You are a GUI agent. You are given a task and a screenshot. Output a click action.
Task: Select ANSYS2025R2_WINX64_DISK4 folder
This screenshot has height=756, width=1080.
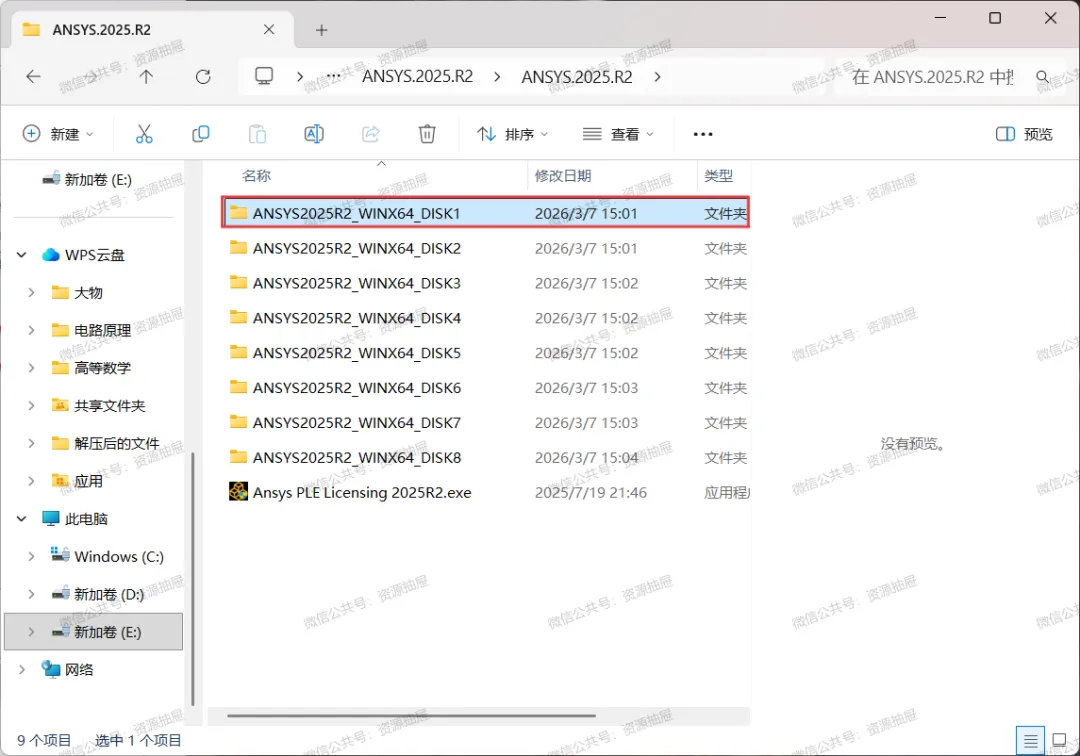[x=486, y=317]
